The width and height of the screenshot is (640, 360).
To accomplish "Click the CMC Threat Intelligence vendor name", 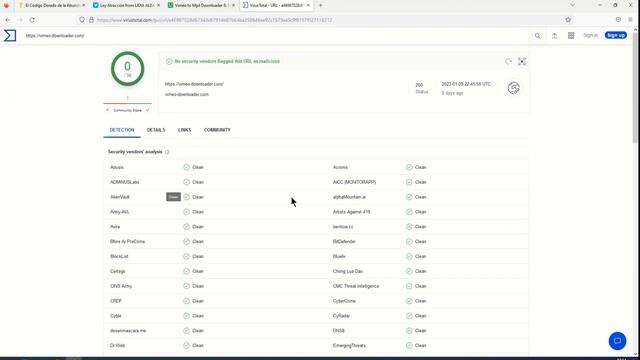I will tap(356, 286).
